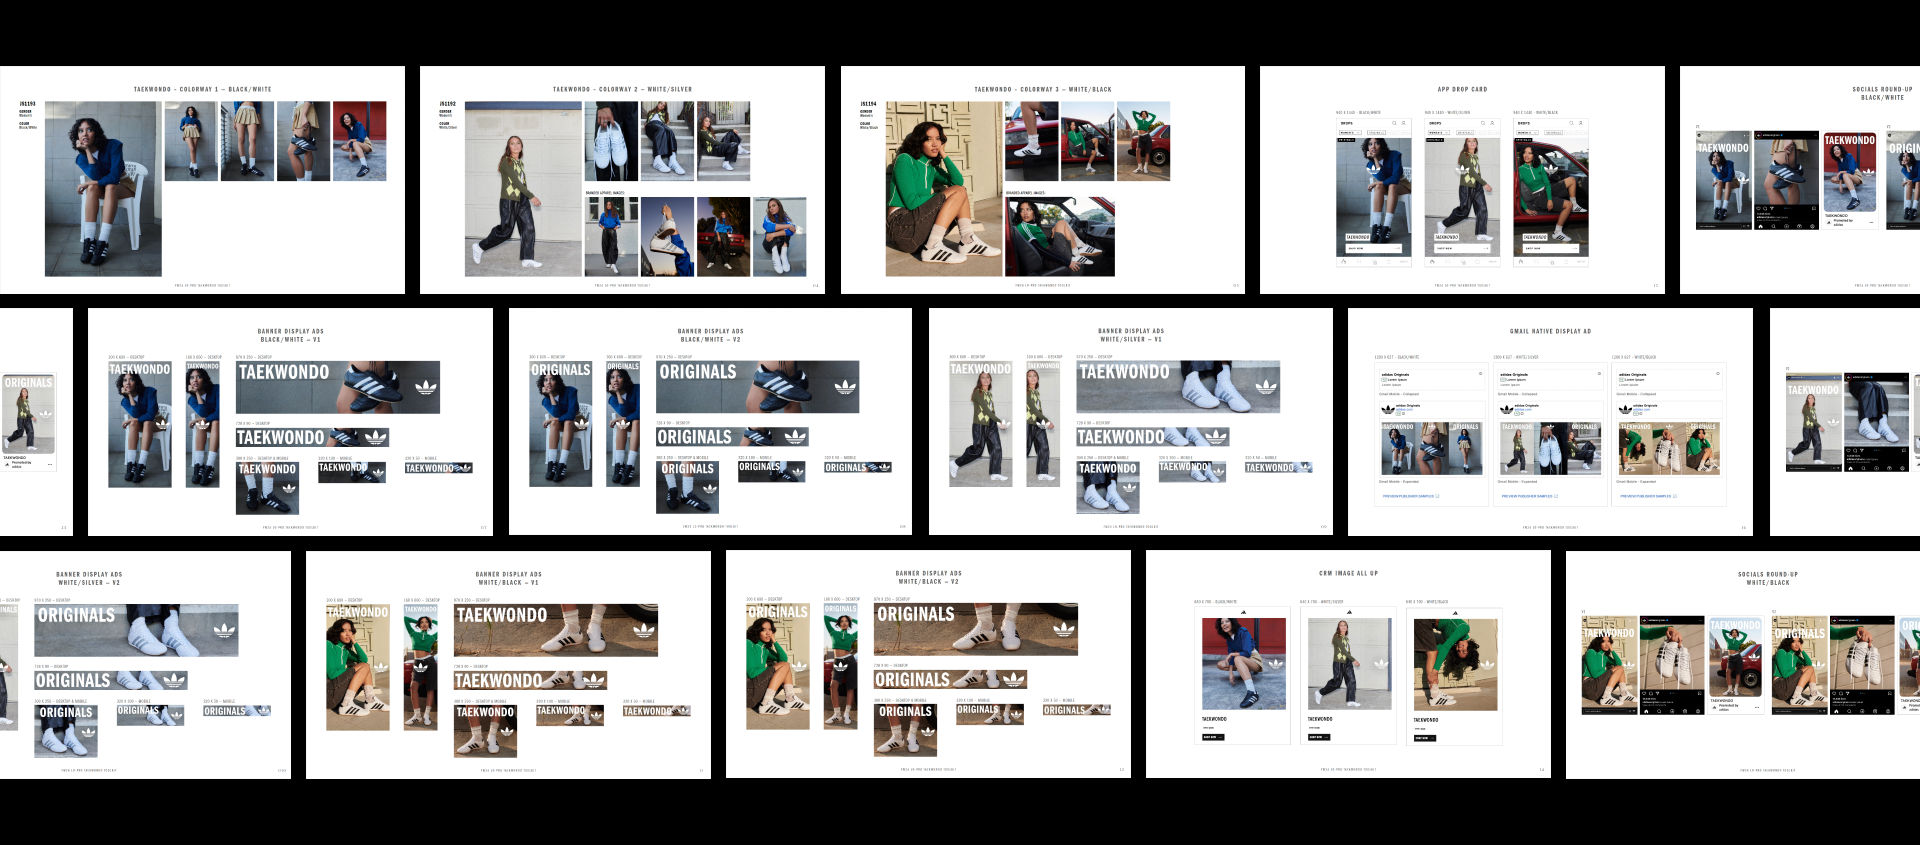1920x845 pixels.
Task: Select the 728x90 TAEKWONDO leaderboard banner, Black/White V1
Action: coord(312,437)
